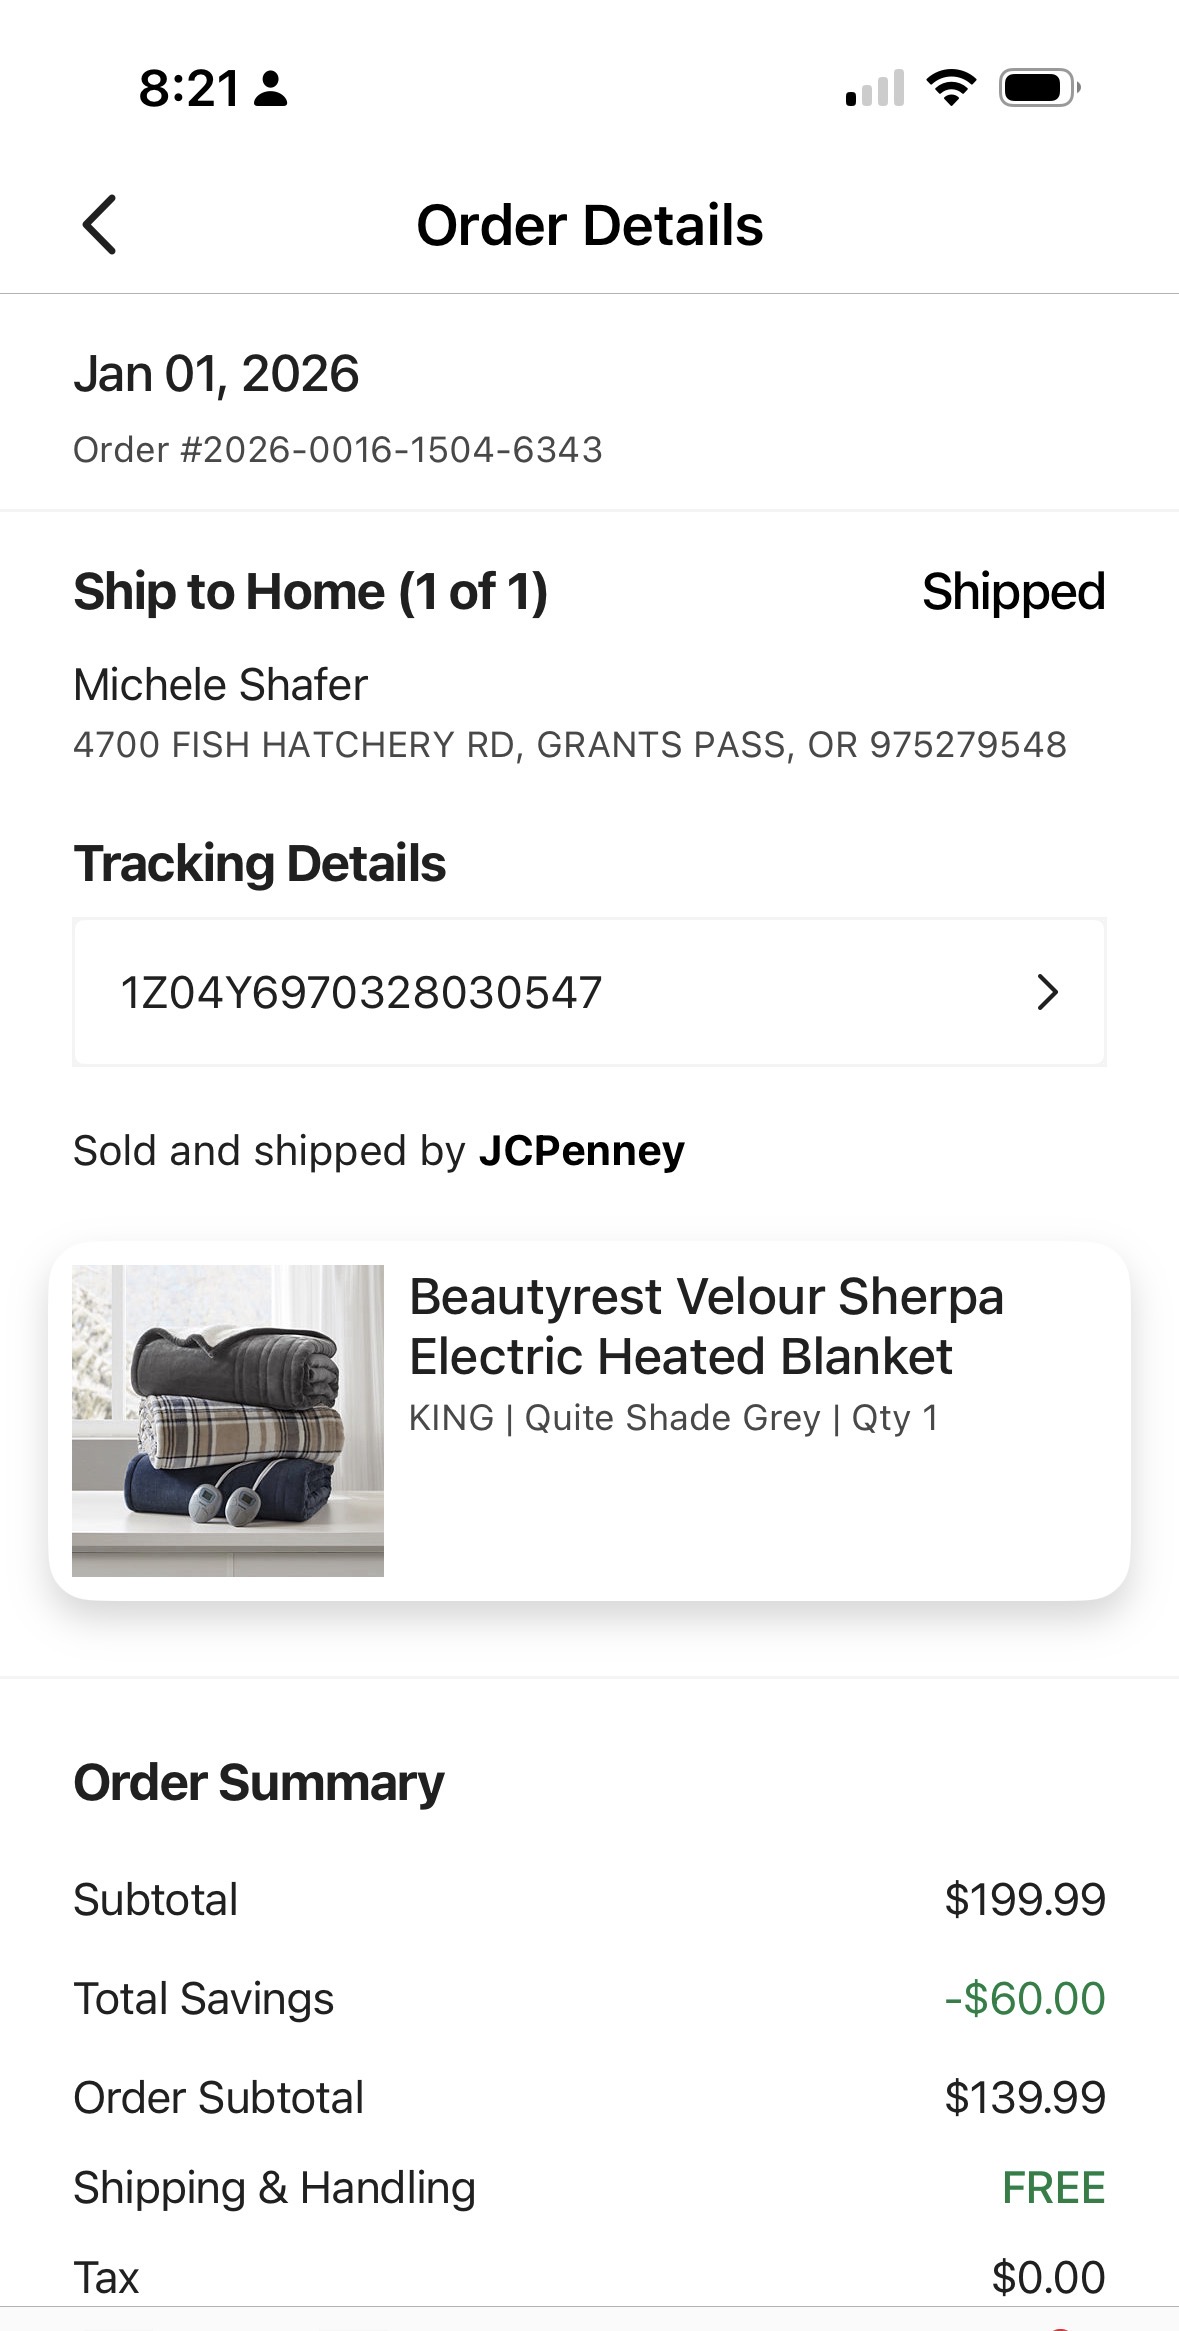
Task: Tap the Shipped status label
Action: click(x=1013, y=592)
